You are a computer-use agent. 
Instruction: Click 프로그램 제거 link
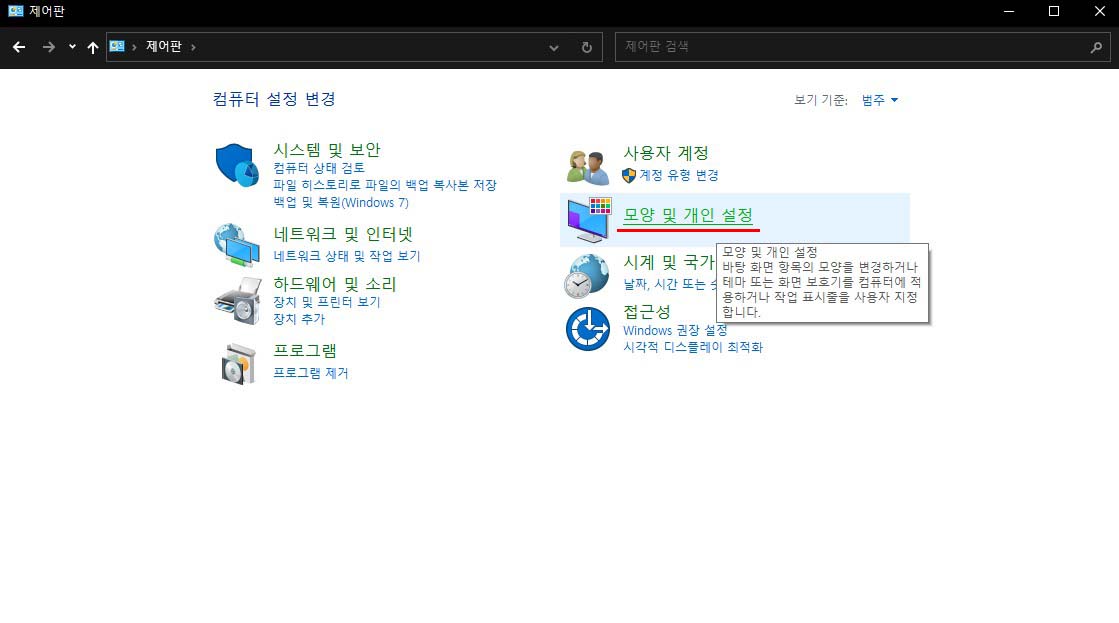tap(310, 373)
